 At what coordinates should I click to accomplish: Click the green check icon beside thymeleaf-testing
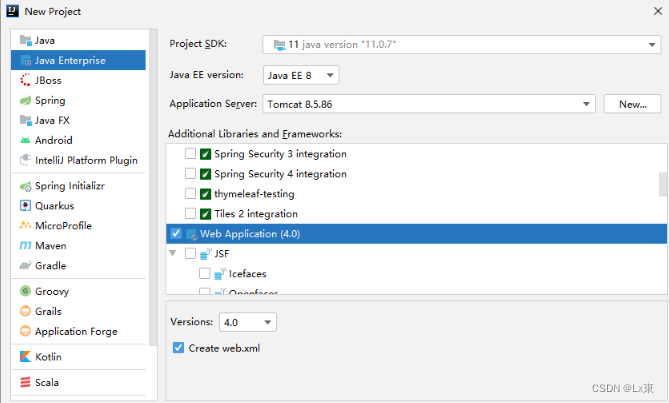point(205,194)
